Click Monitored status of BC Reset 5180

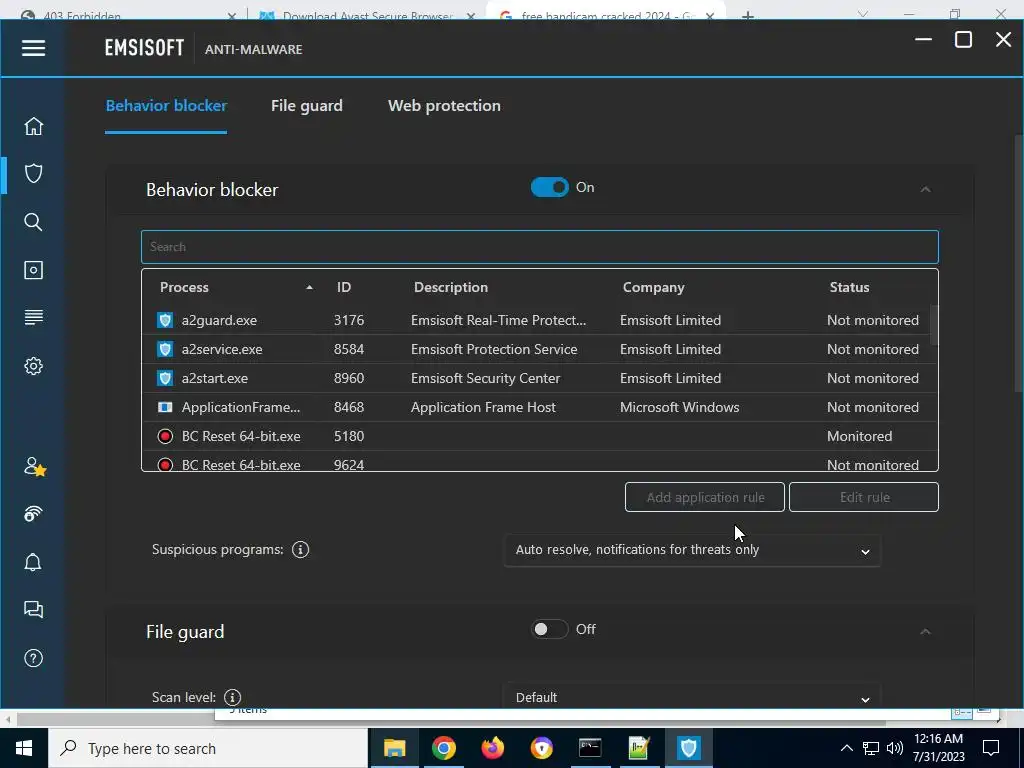pyautogui.click(x=859, y=436)
